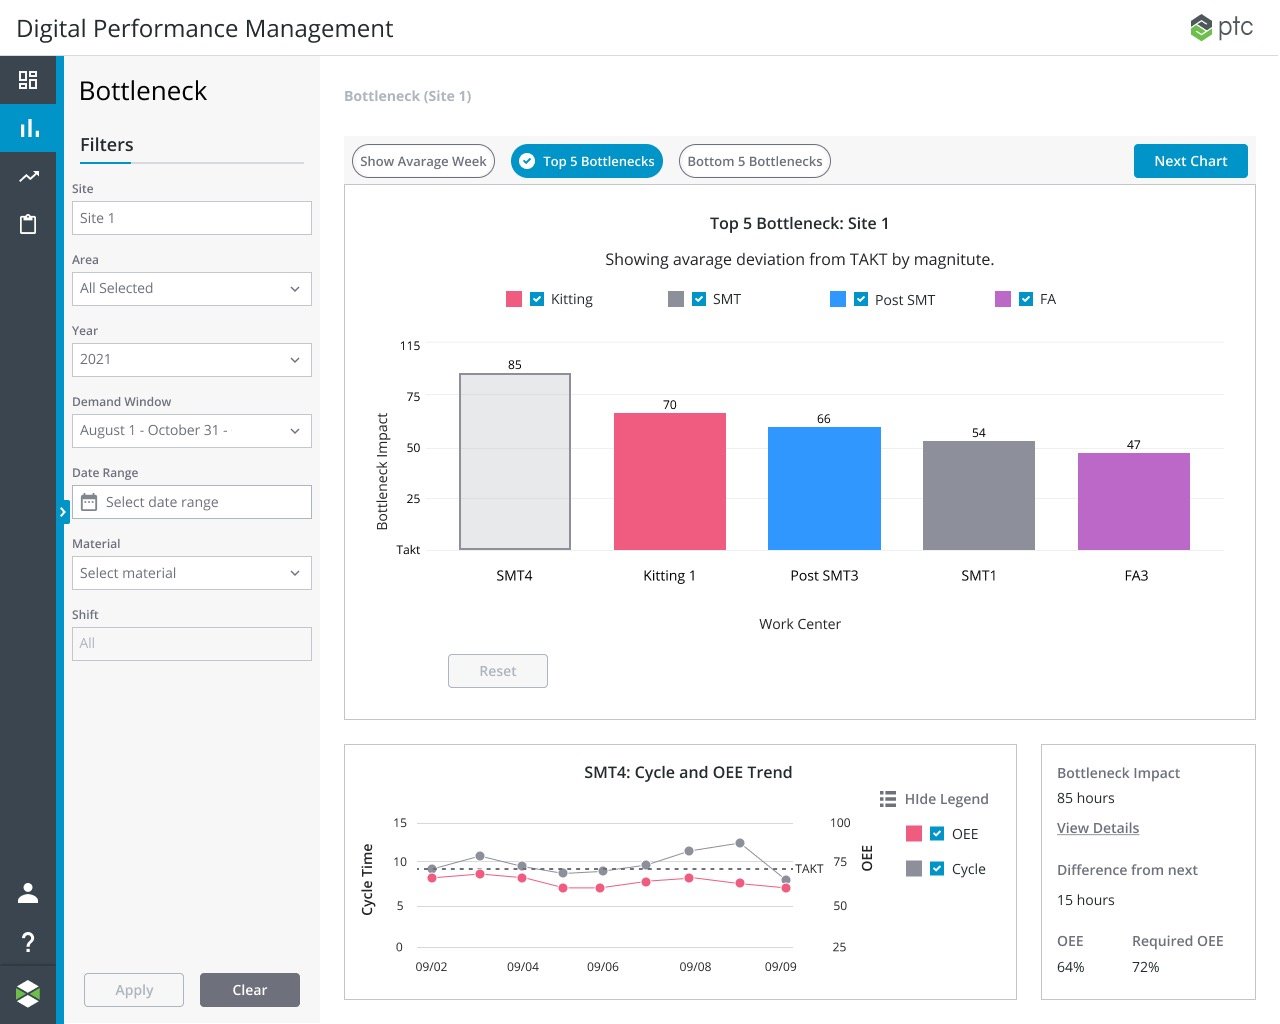The image size is (1280, 1024).
Task: Click the '72%' Required OEE value
Action: 1146,967
